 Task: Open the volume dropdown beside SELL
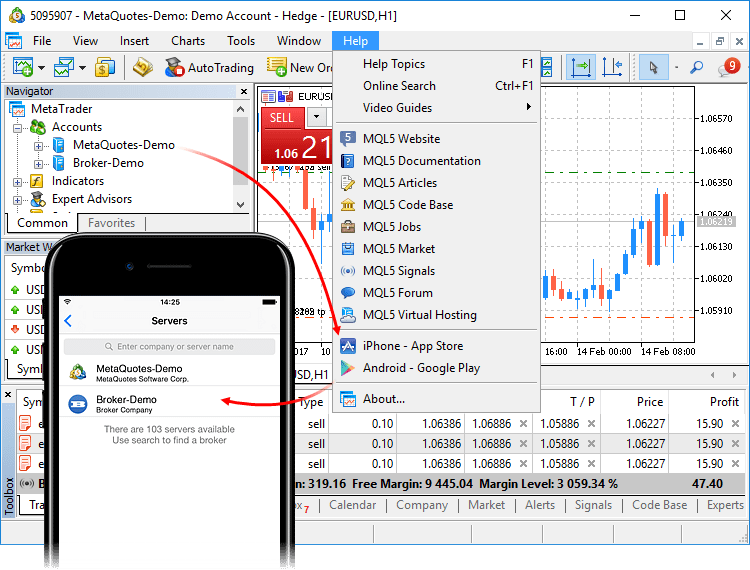pyautogui.click(x=316, y=116)
